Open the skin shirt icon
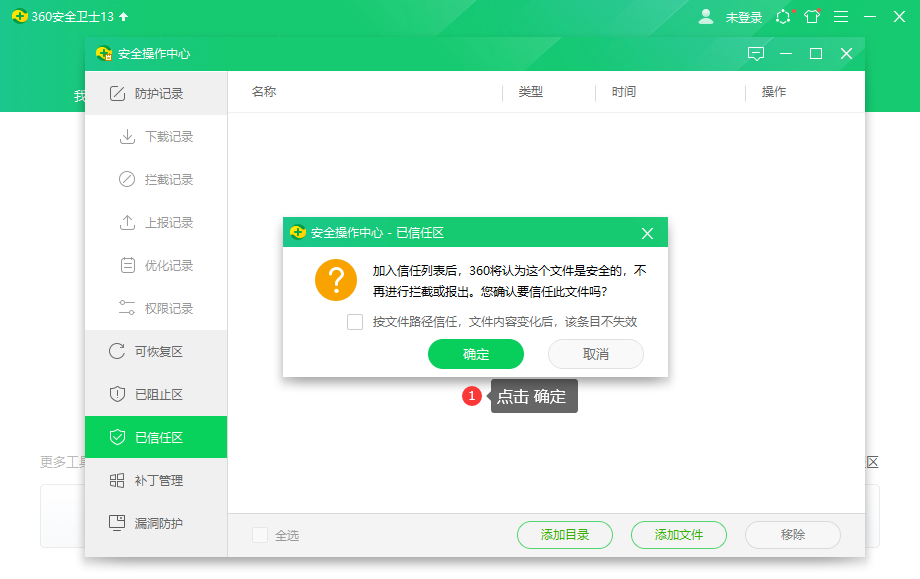This screenshot has height=579, width=920. (x=812, y=16)
